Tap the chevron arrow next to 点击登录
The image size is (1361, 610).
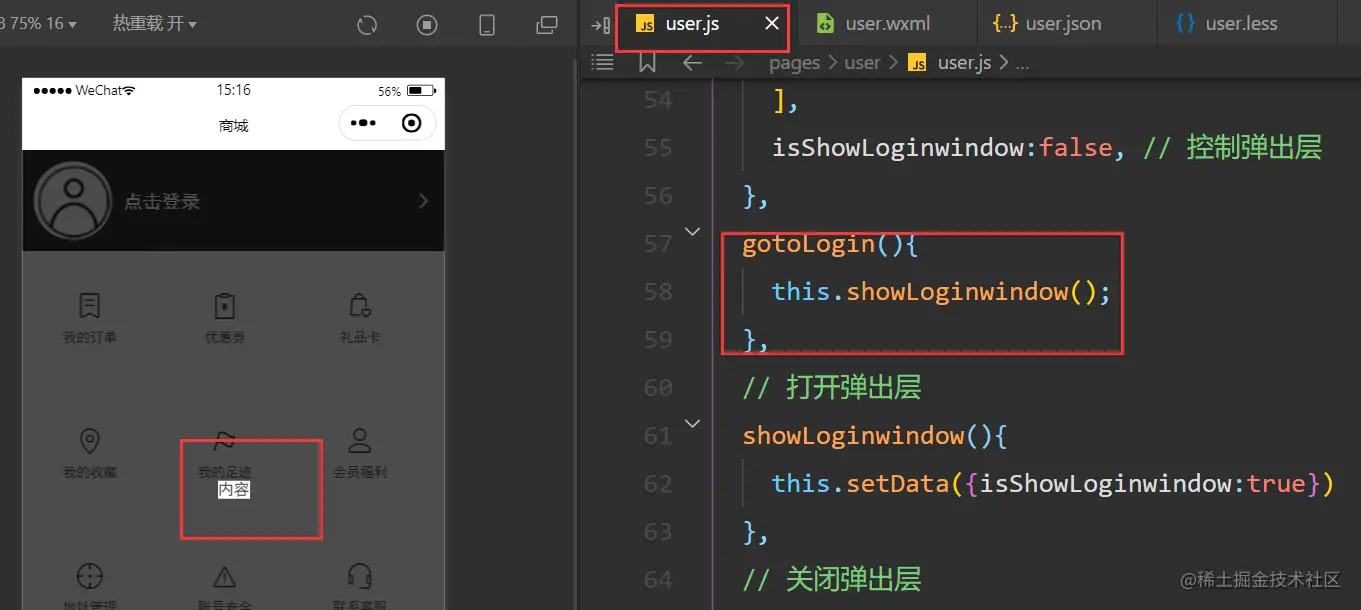pos(423,201)
